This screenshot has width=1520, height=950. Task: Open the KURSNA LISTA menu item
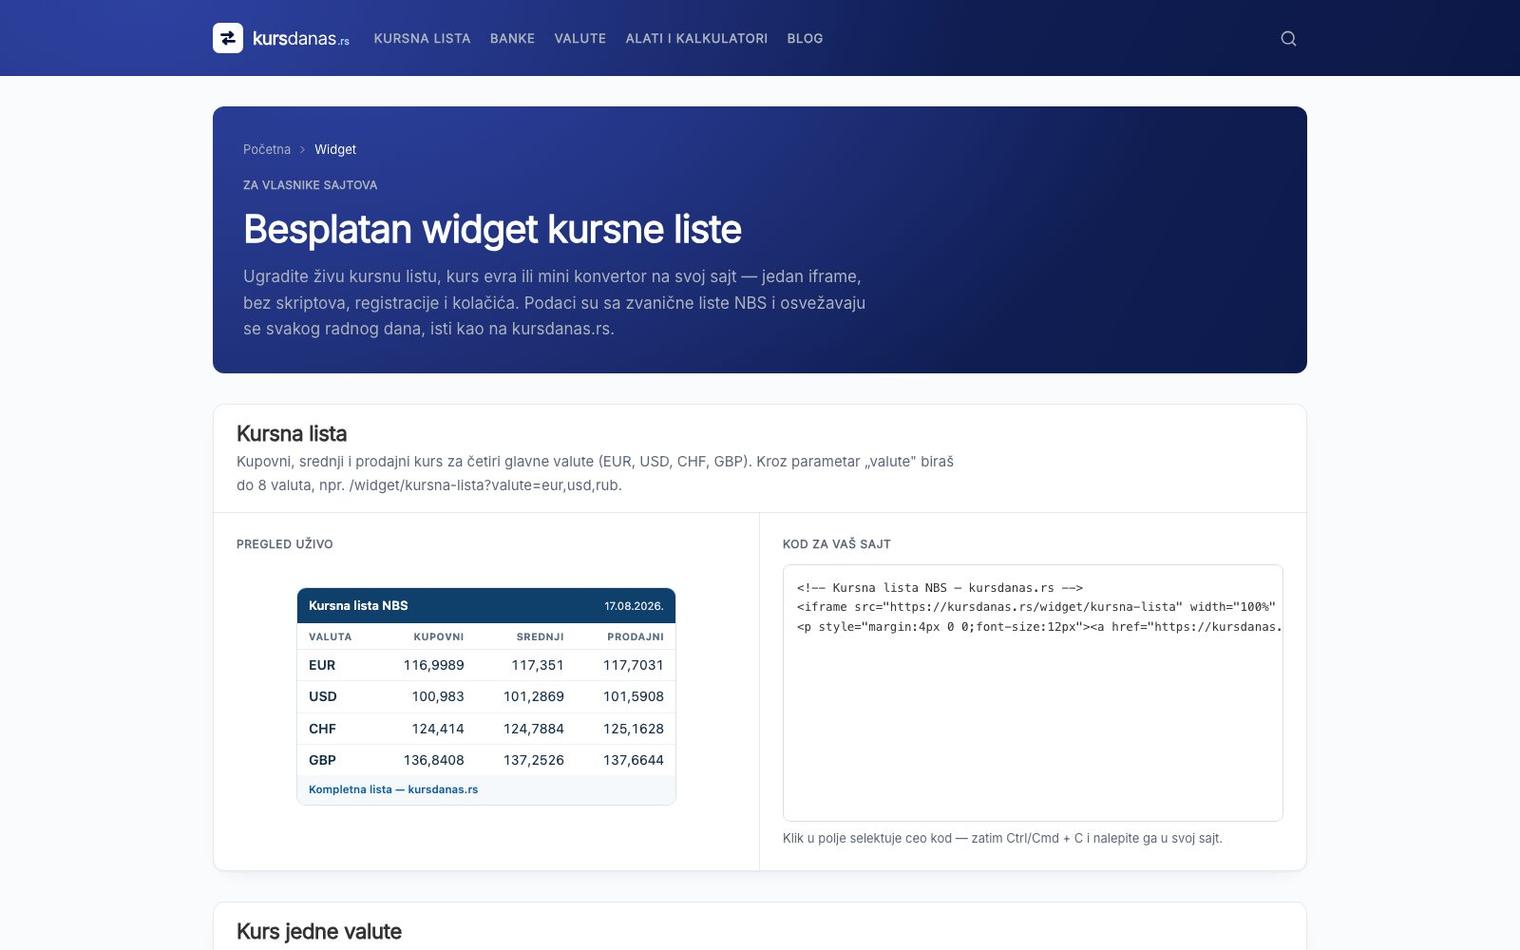[422, 38]
